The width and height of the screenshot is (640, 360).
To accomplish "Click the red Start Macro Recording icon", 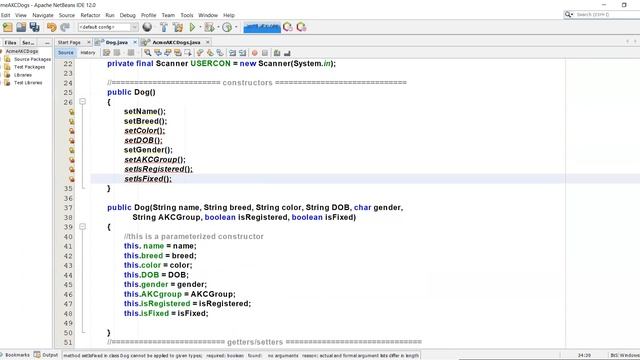I will (x=255, y=53).
